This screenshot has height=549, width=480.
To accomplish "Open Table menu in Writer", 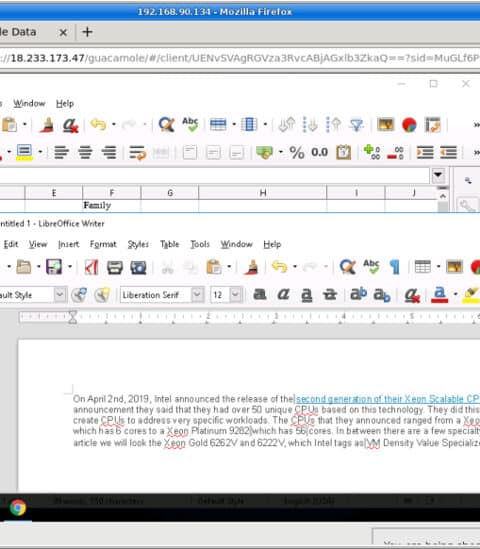I will click(169, 244).
